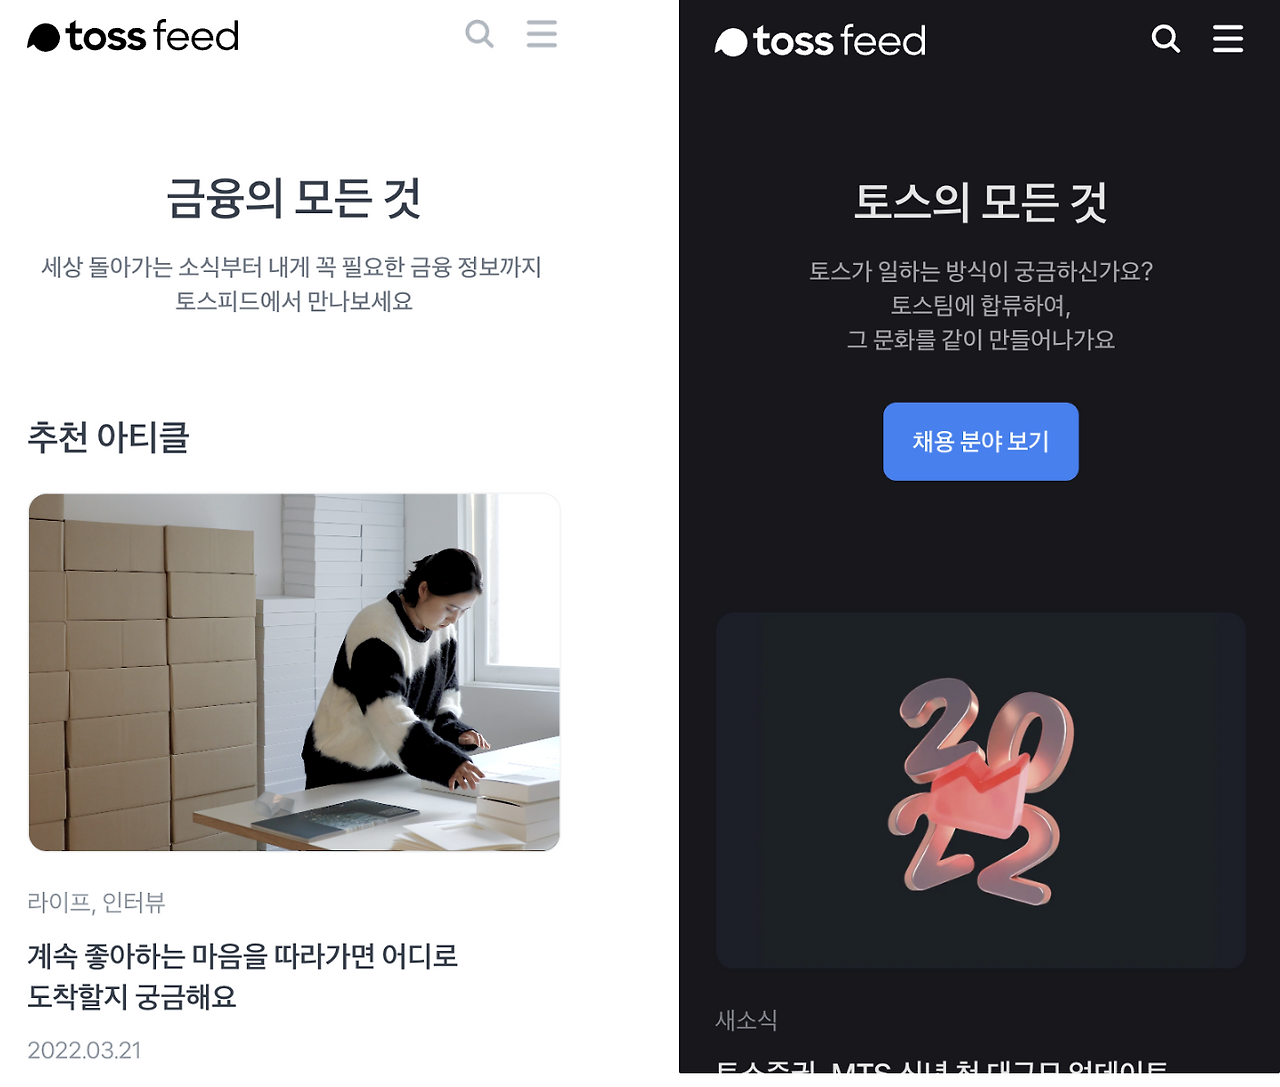Open hamburger menu on dark screen

(x=1228, y=39)
